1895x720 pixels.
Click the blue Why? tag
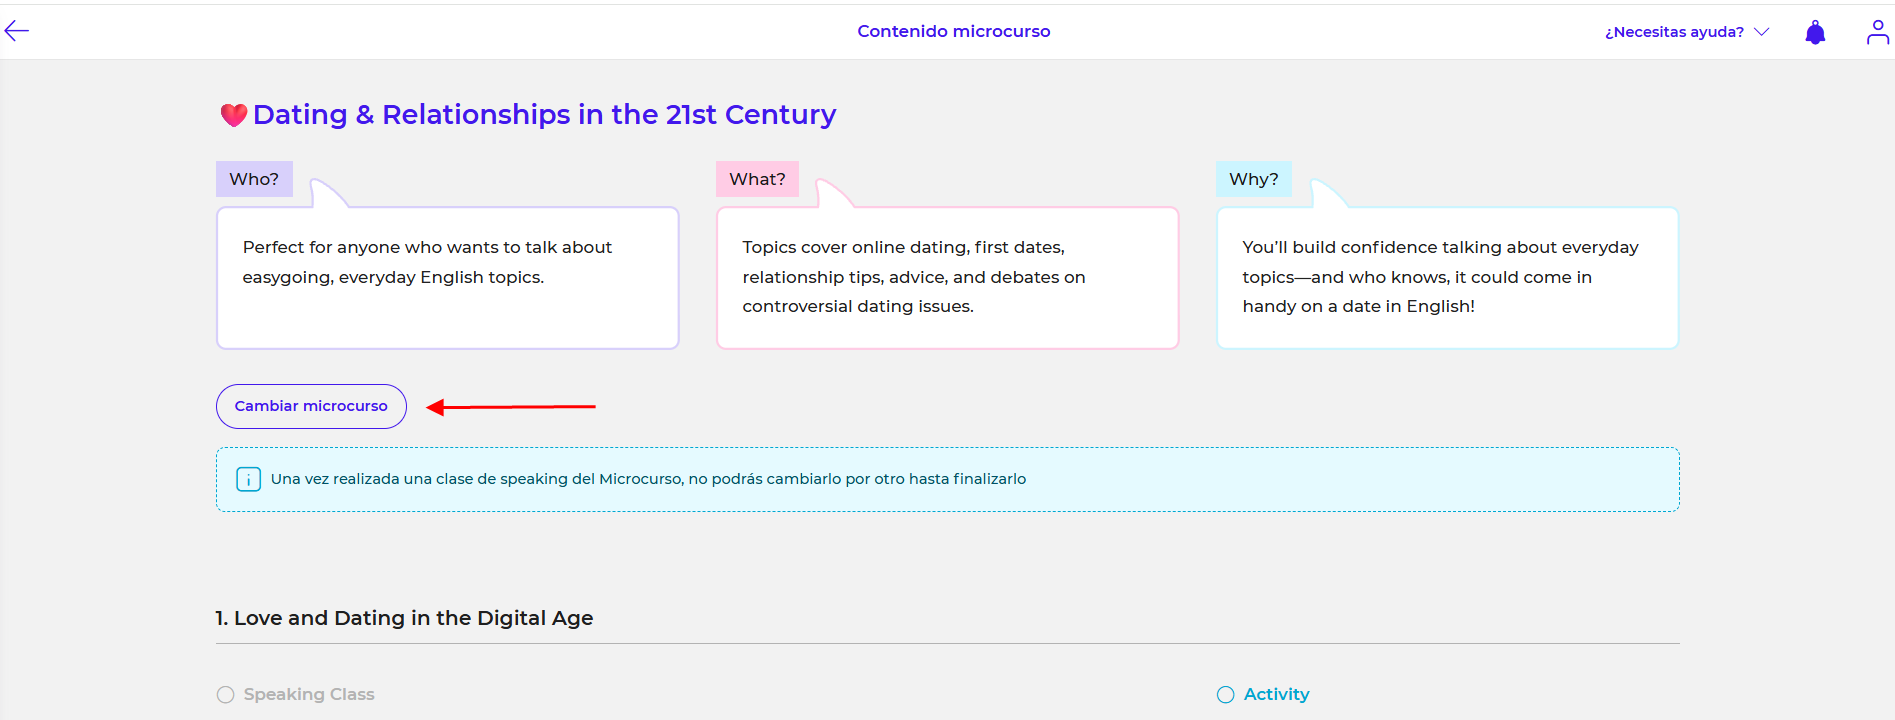[x=1253, y=179]
